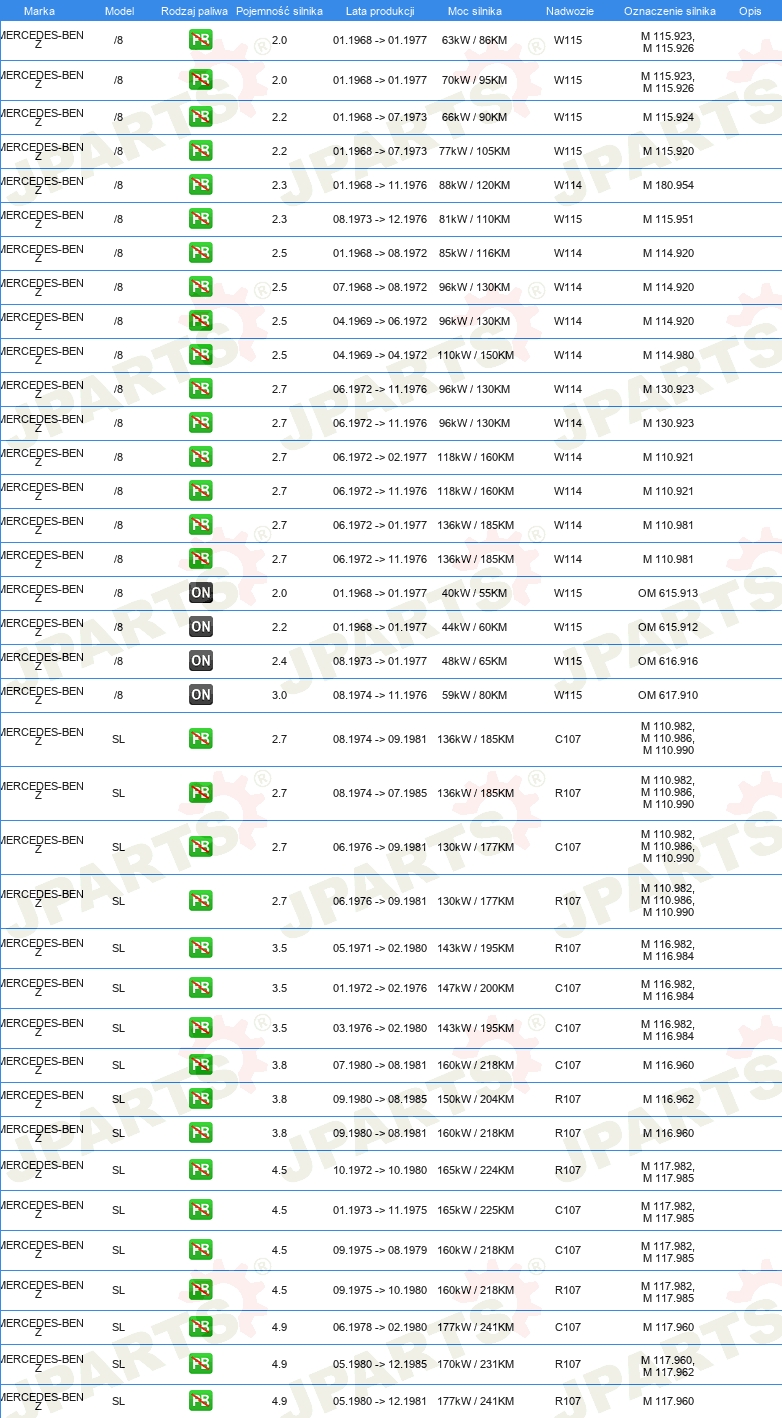Click the 150kW / 204KM power cell
This screenshot has width=782, height=1418.
(475, 1100)
